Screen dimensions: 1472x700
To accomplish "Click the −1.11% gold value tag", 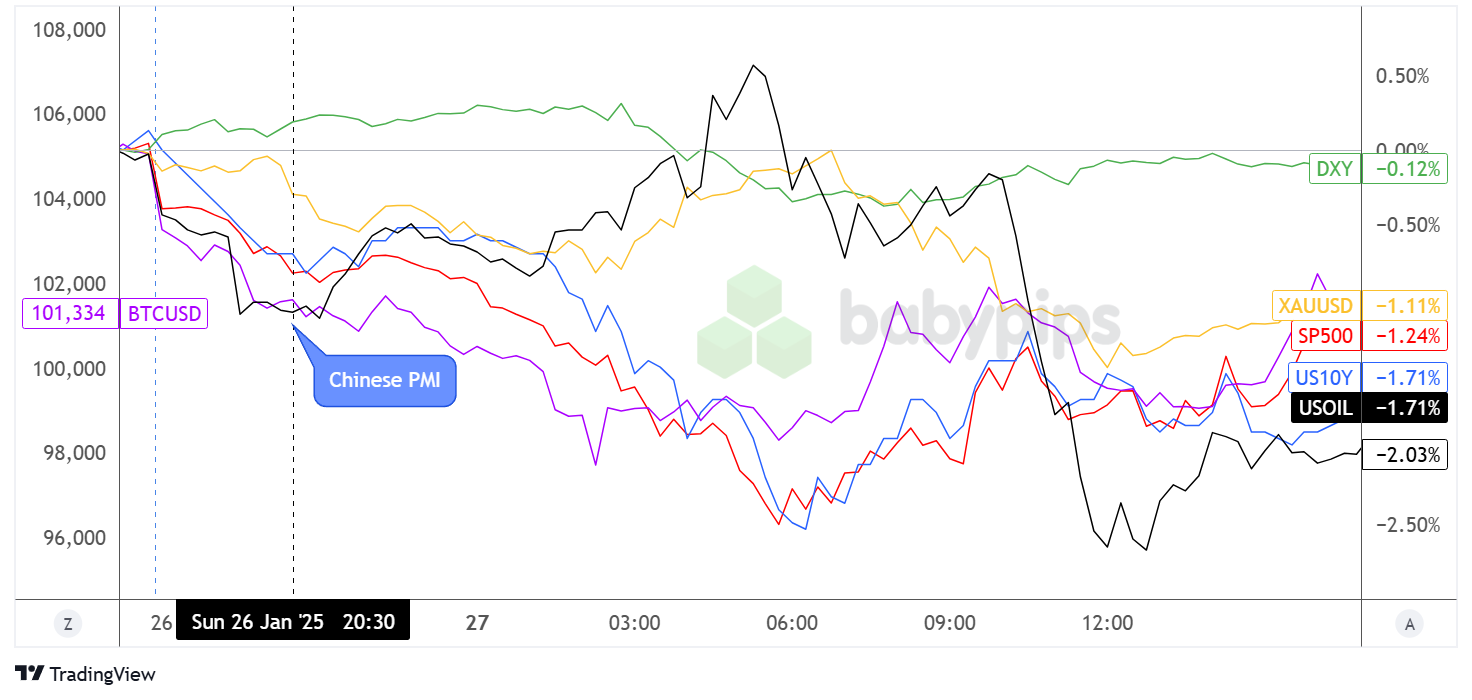I will (1408, 305).
